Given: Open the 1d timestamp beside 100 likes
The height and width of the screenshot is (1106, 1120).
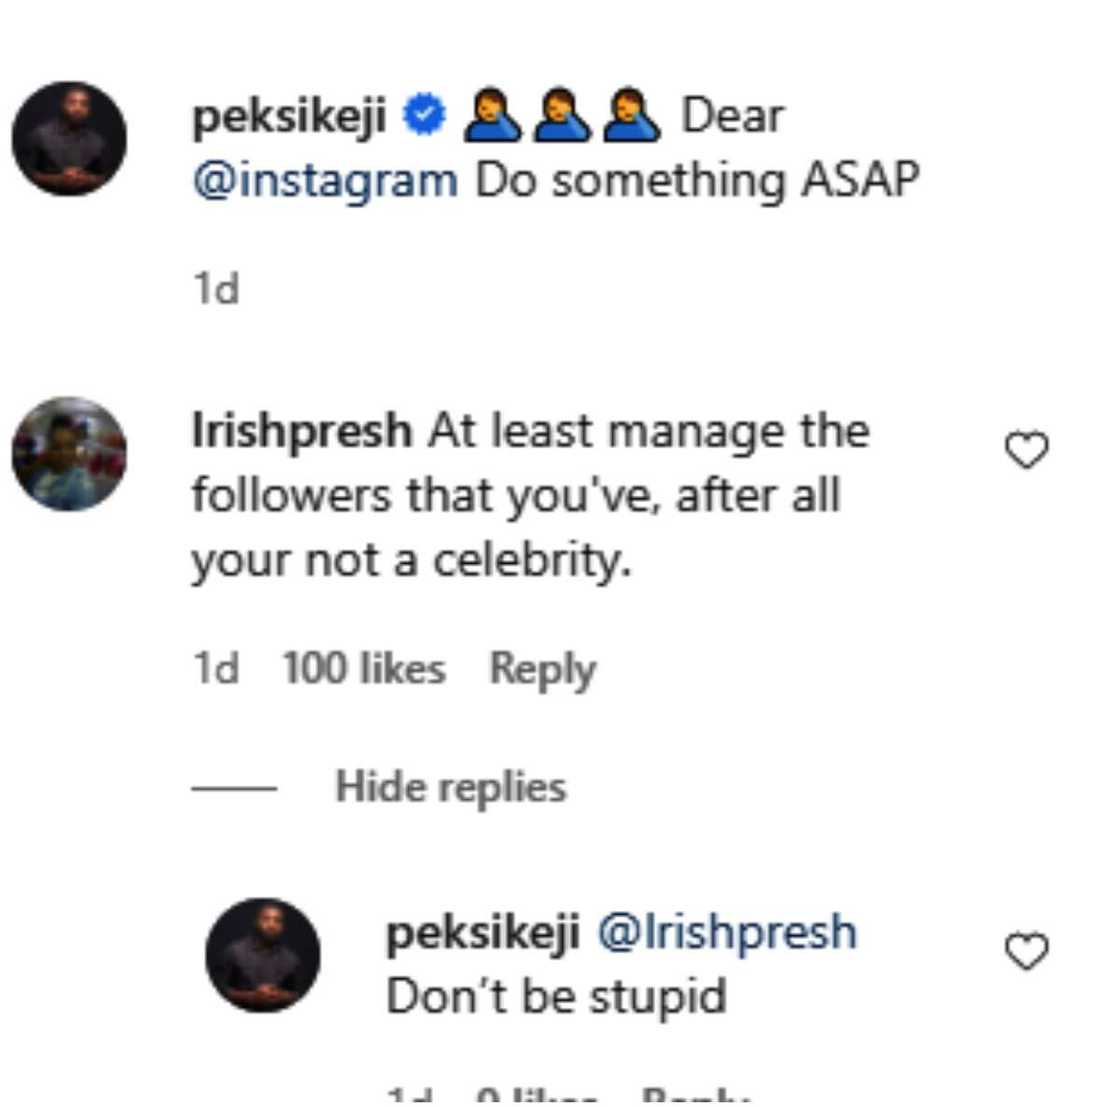Looking at the screenshot, I should point(216,668).
